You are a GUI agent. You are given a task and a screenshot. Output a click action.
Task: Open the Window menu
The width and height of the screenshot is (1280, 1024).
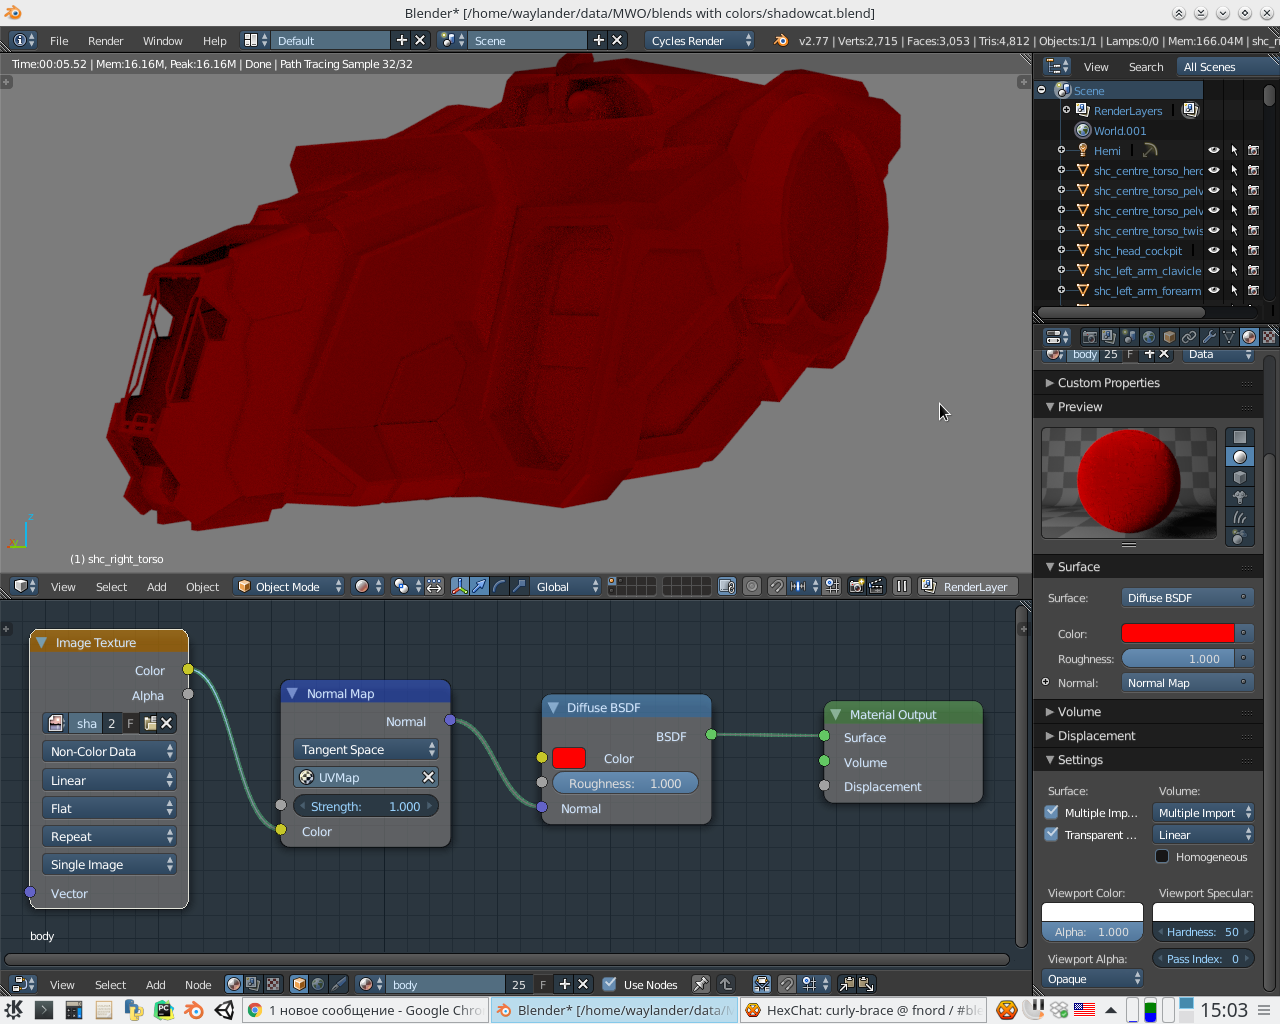point(162,41)
